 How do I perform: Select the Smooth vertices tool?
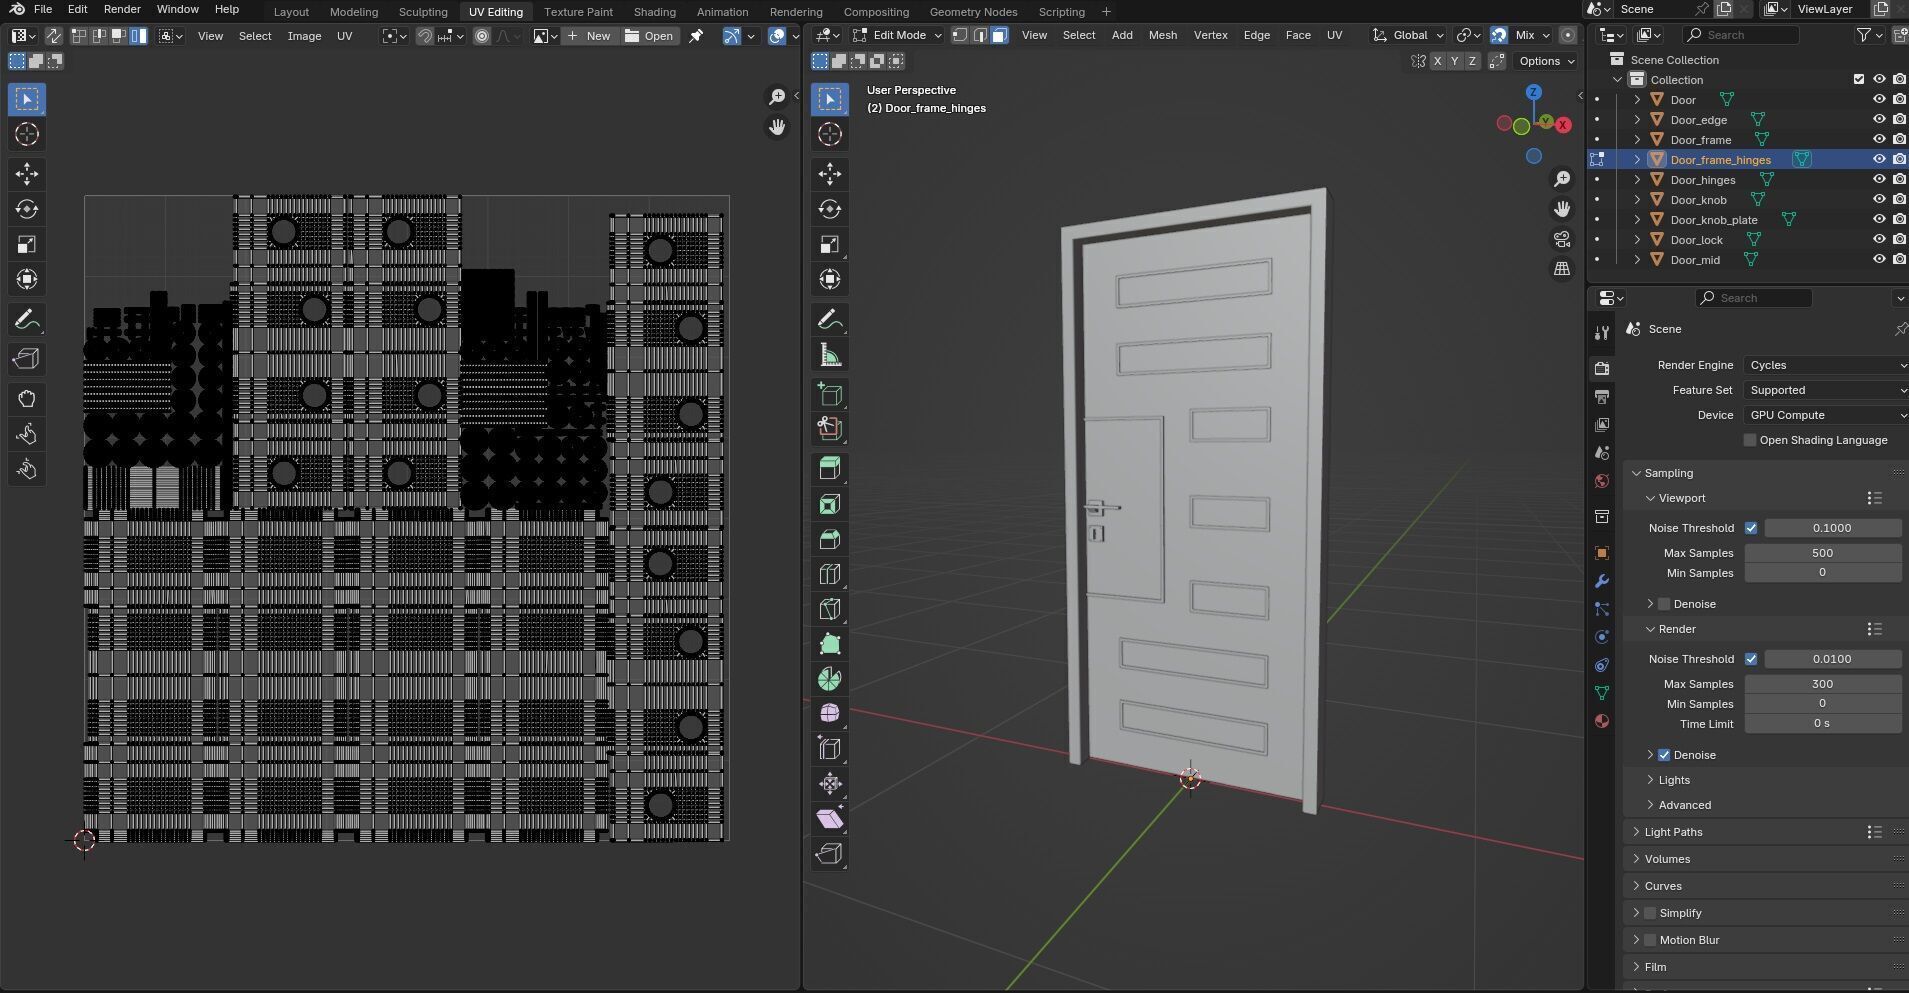829,714
